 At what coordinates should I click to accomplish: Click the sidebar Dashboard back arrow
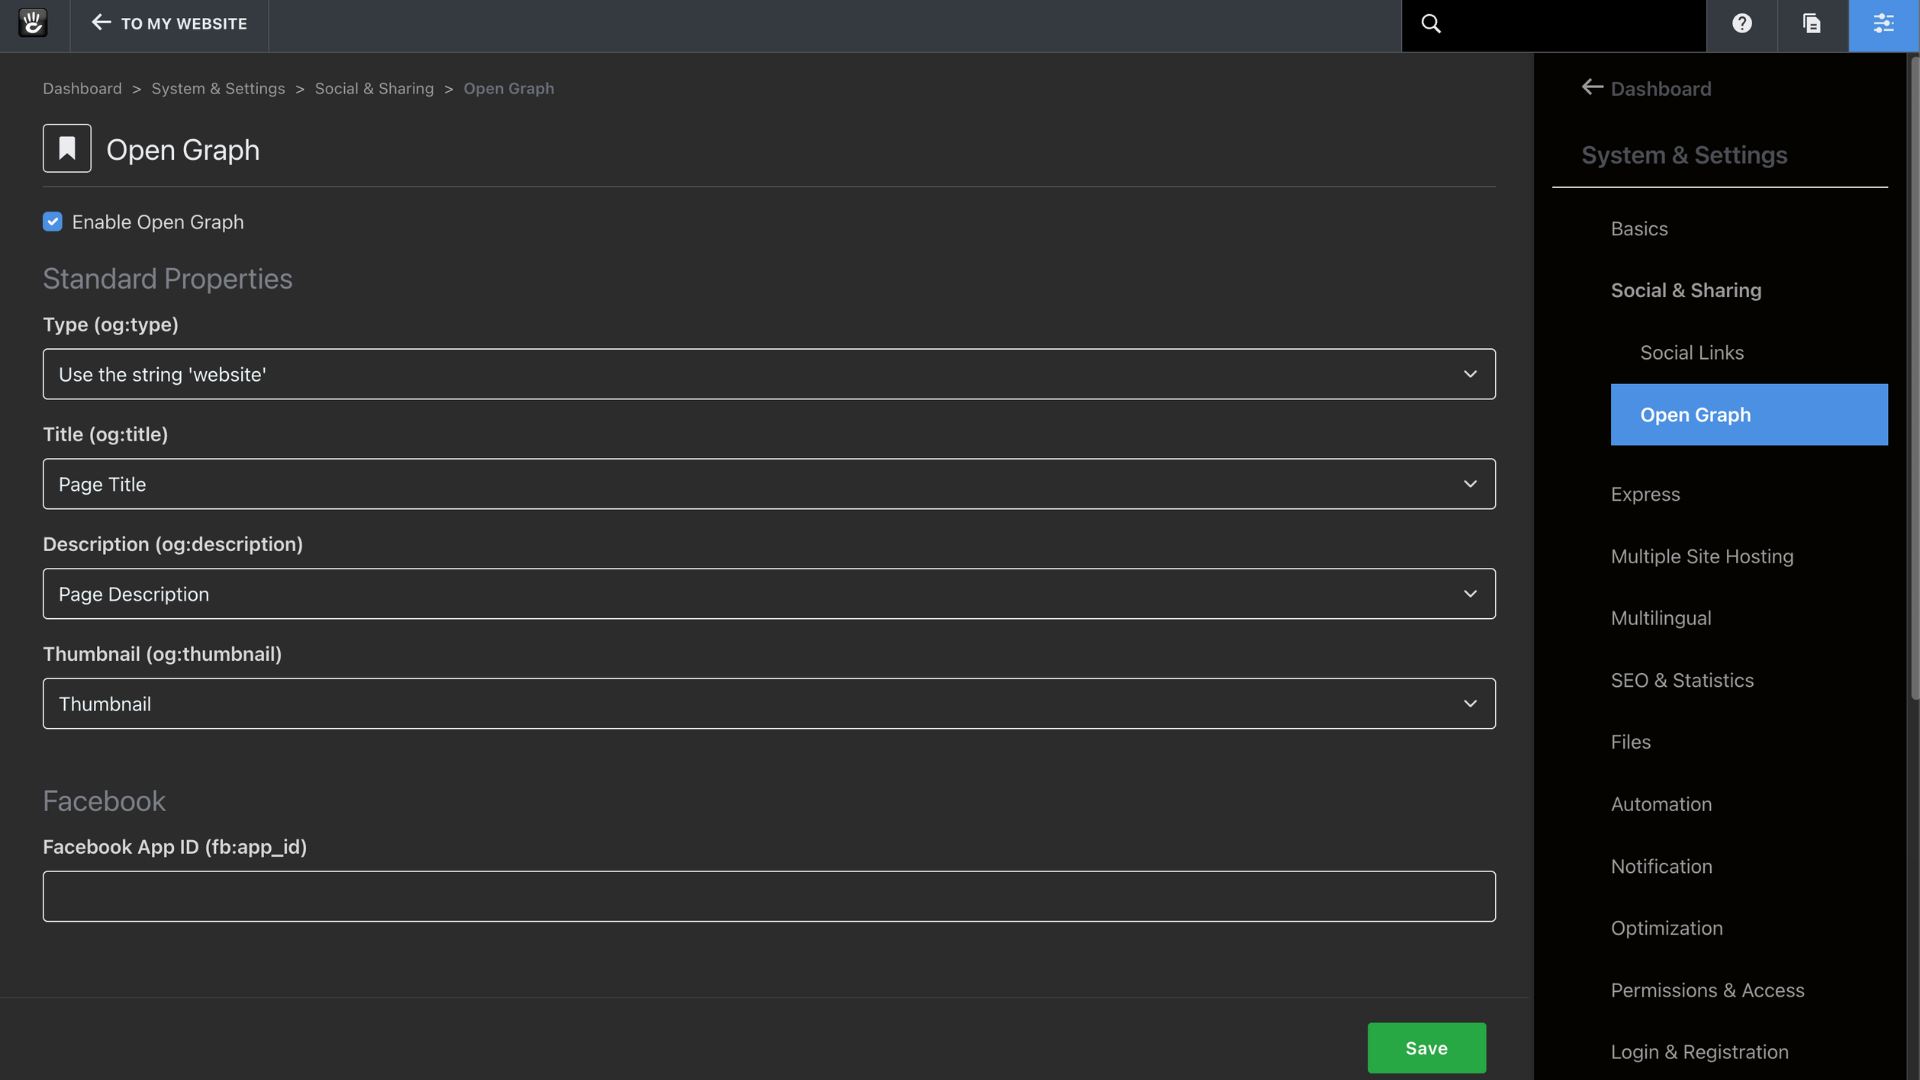pos(1592,88)
